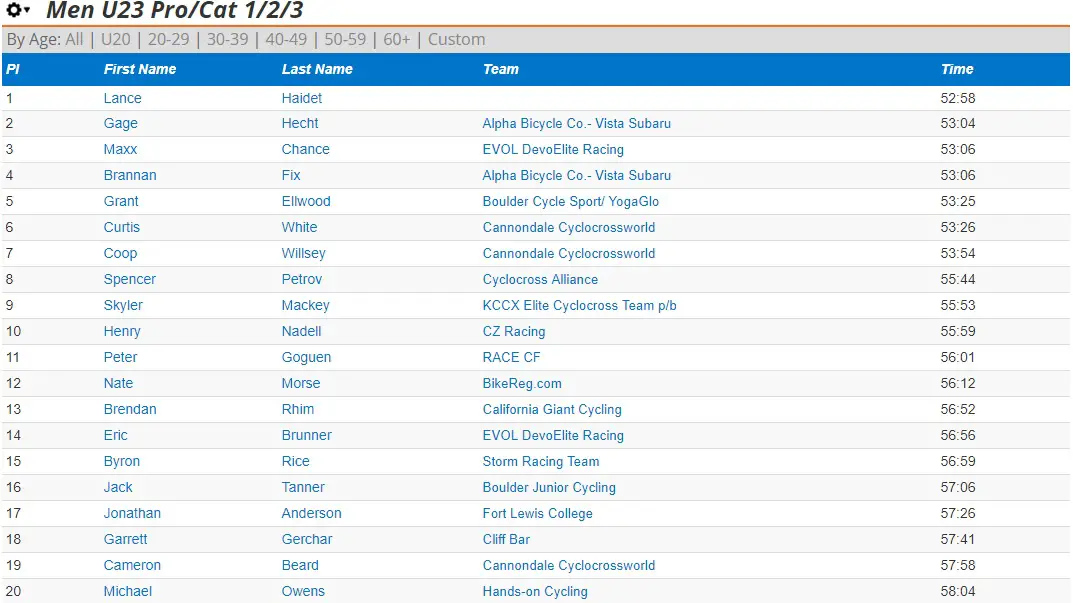1073x603 pixels.
Task: Open EVOL DevoElite Racing in Brunner's row
Action: [553, 436]
